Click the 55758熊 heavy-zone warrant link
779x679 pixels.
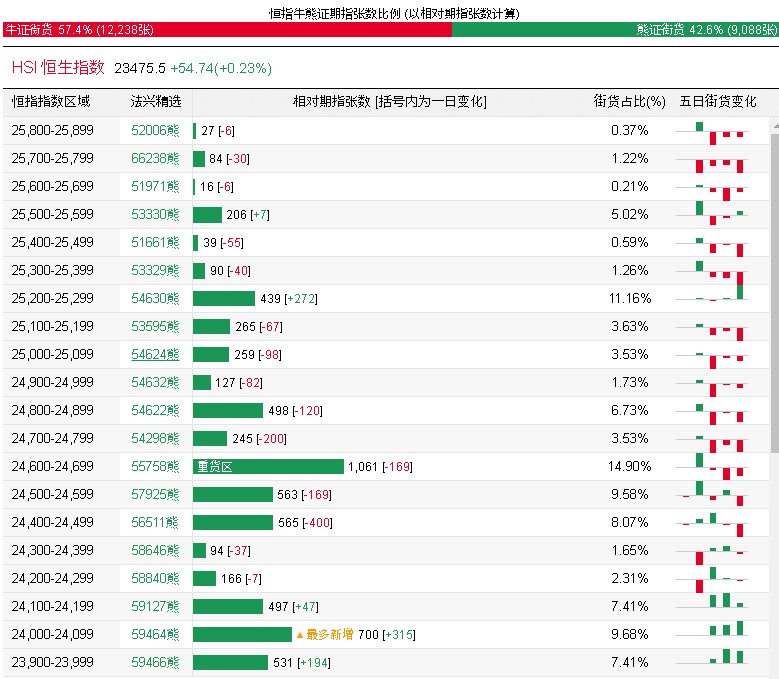pyautogui.click(x=155, y=466)
